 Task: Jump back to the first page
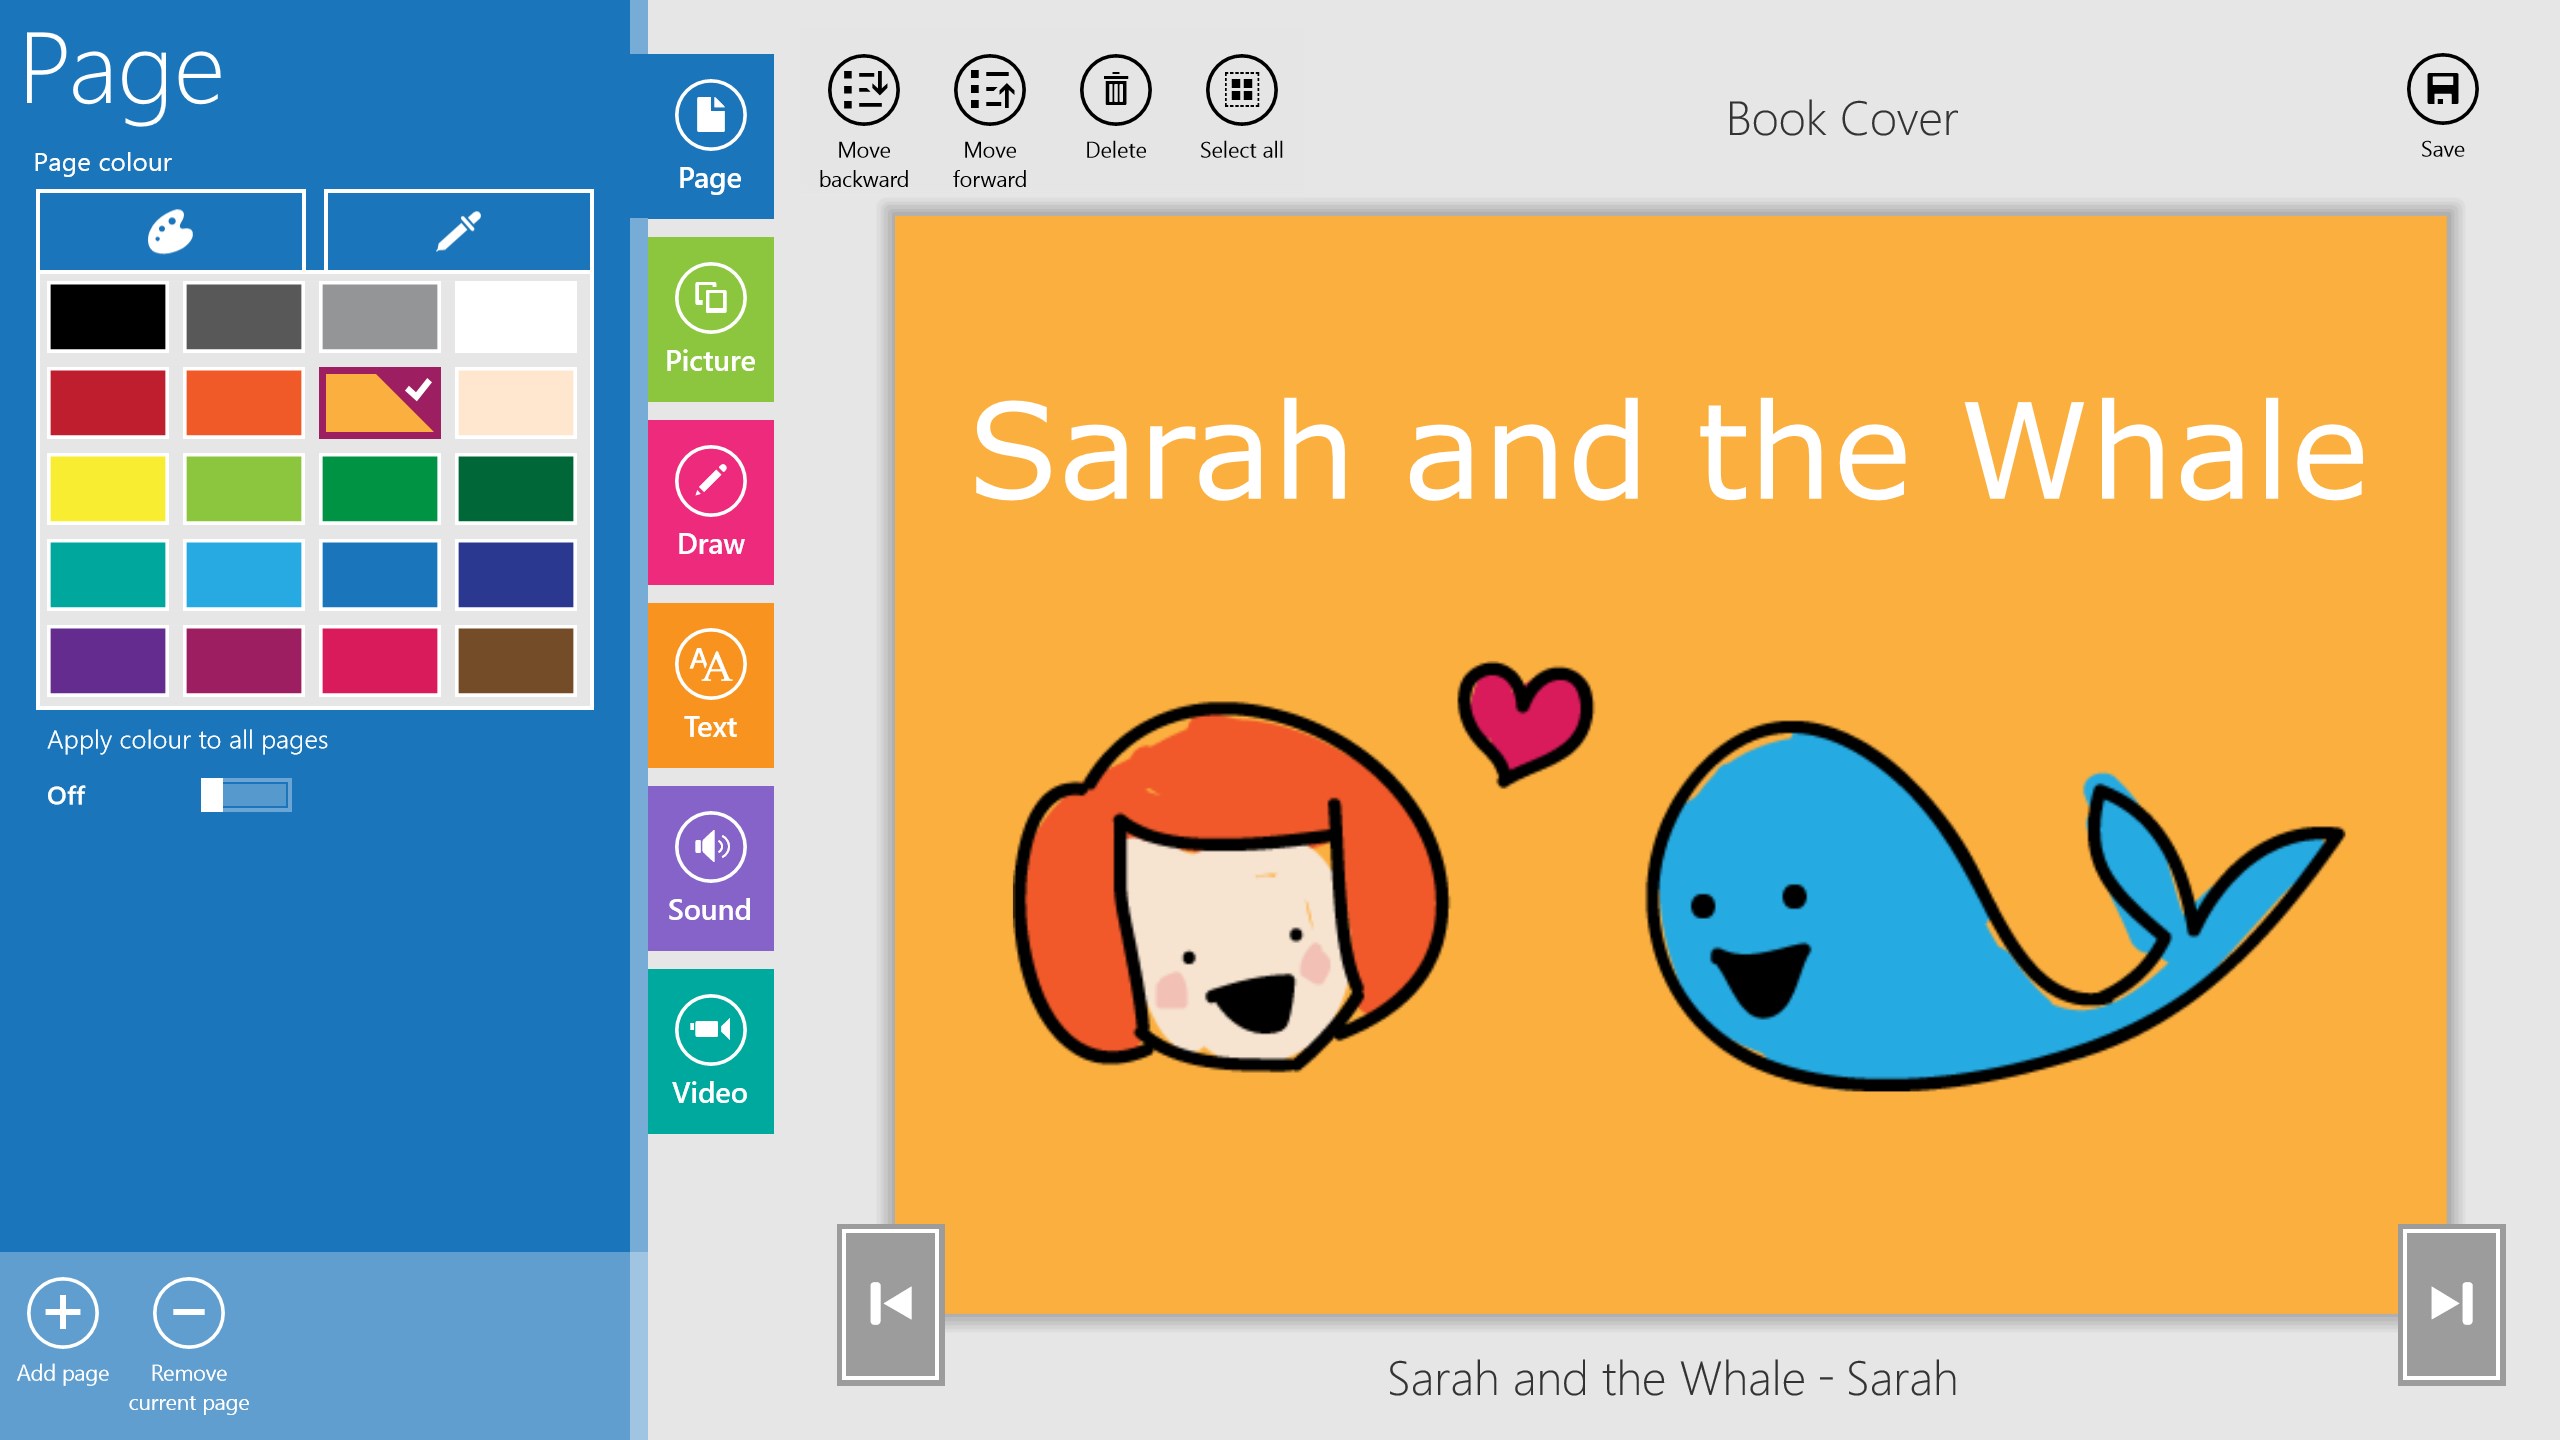[x=888, y=1302]
